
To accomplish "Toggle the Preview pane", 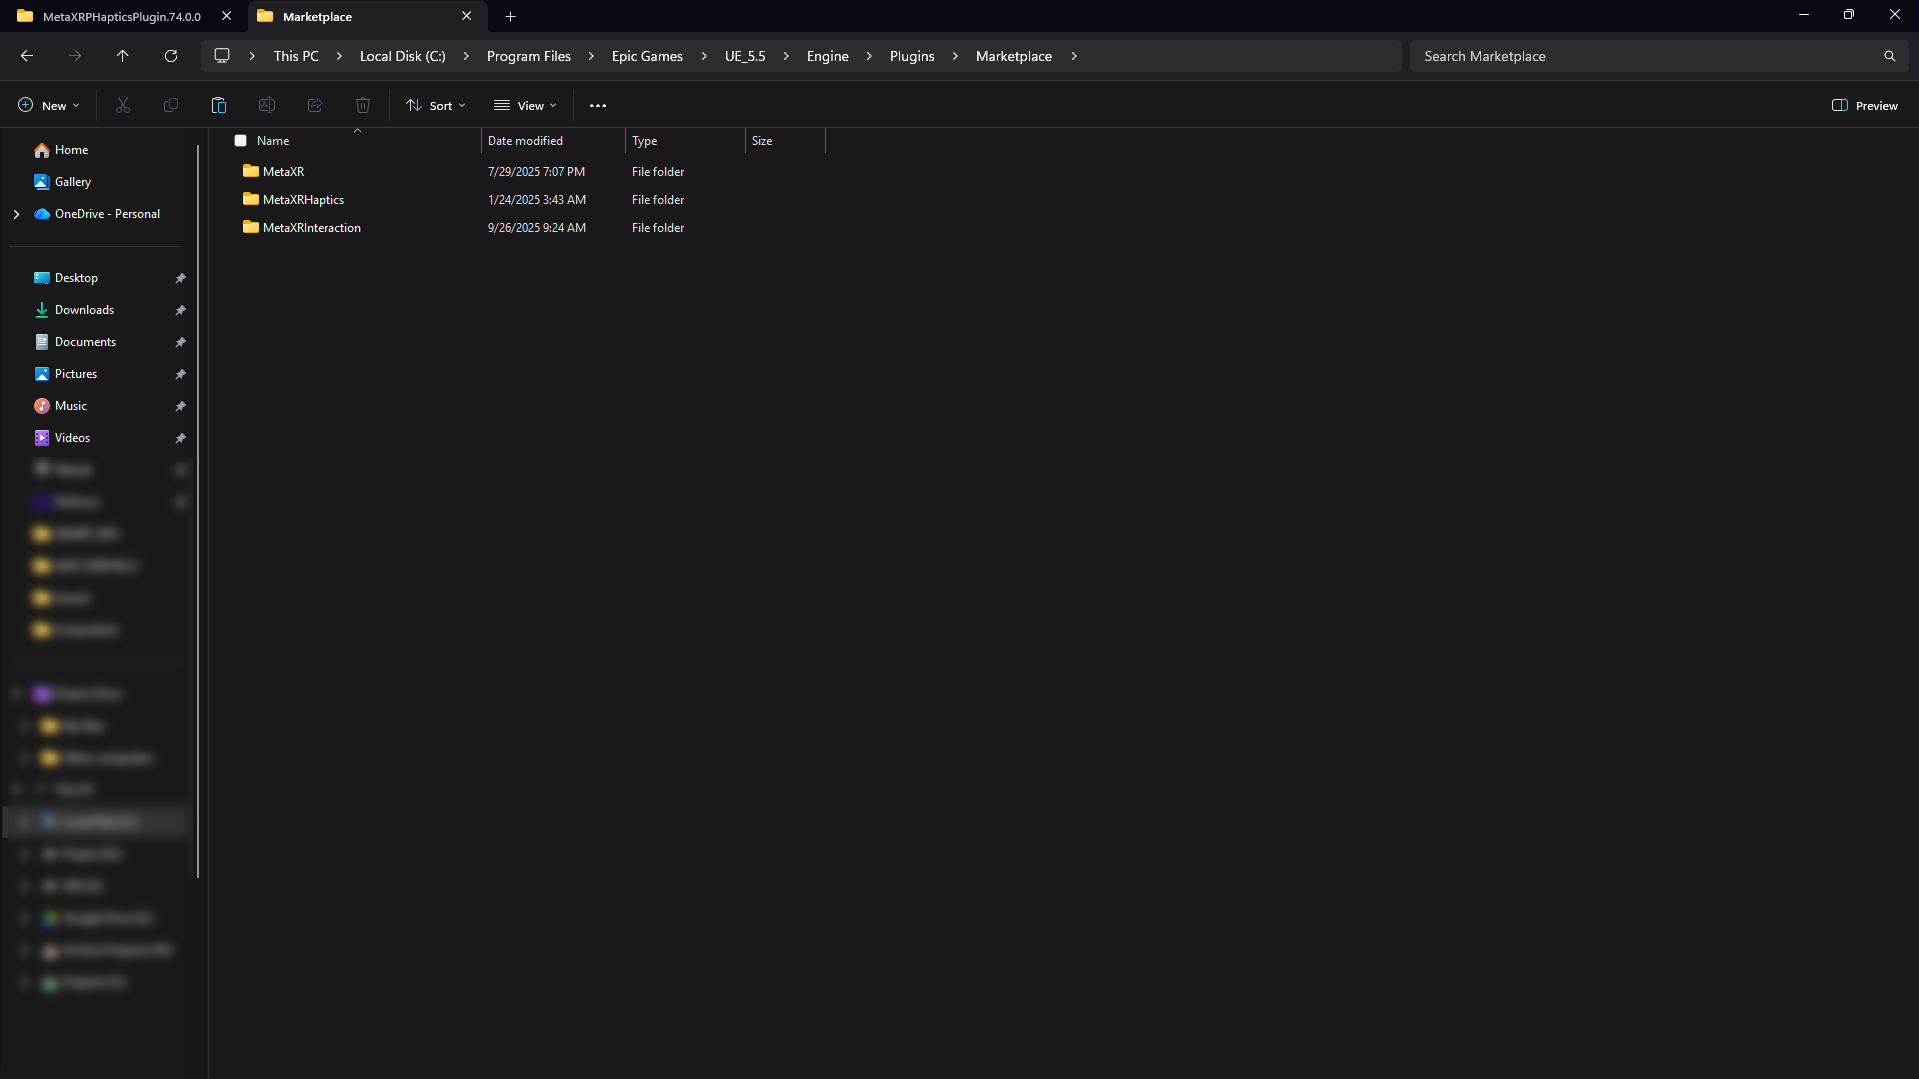I will (x=1864, y=105).
